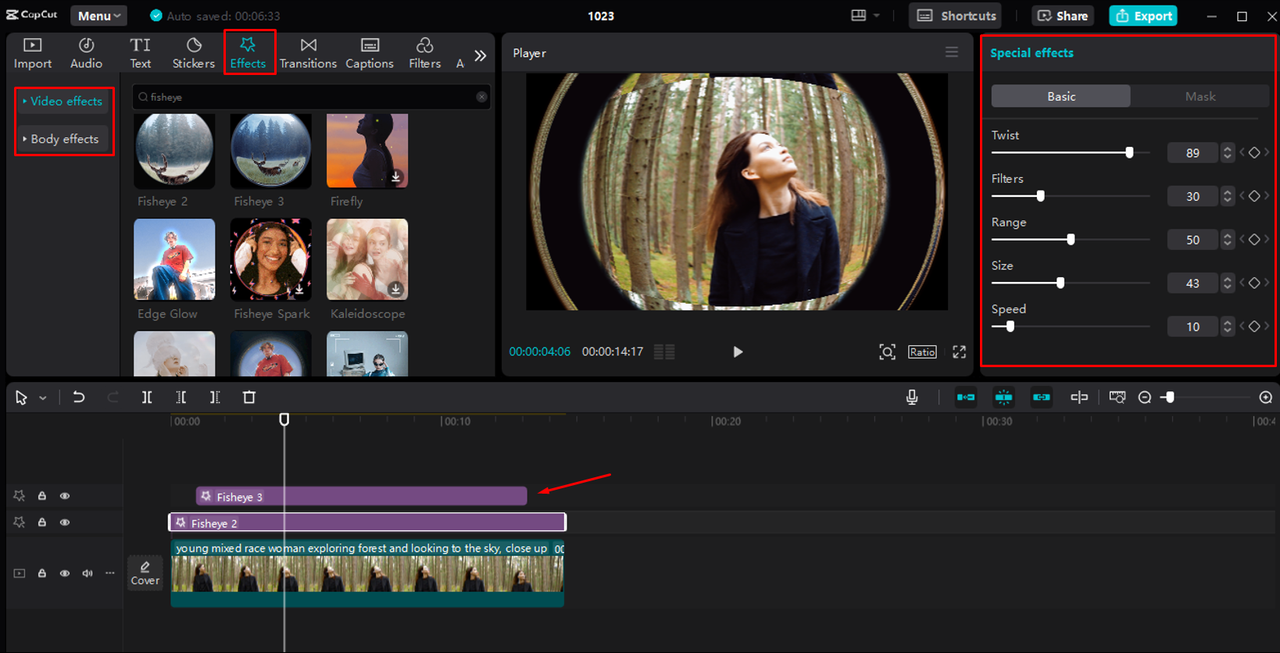Clear the effects search field
Image resolution: width=1280 pixels, height=653 pixels.
pyautogui.click(x=481, y=97)
